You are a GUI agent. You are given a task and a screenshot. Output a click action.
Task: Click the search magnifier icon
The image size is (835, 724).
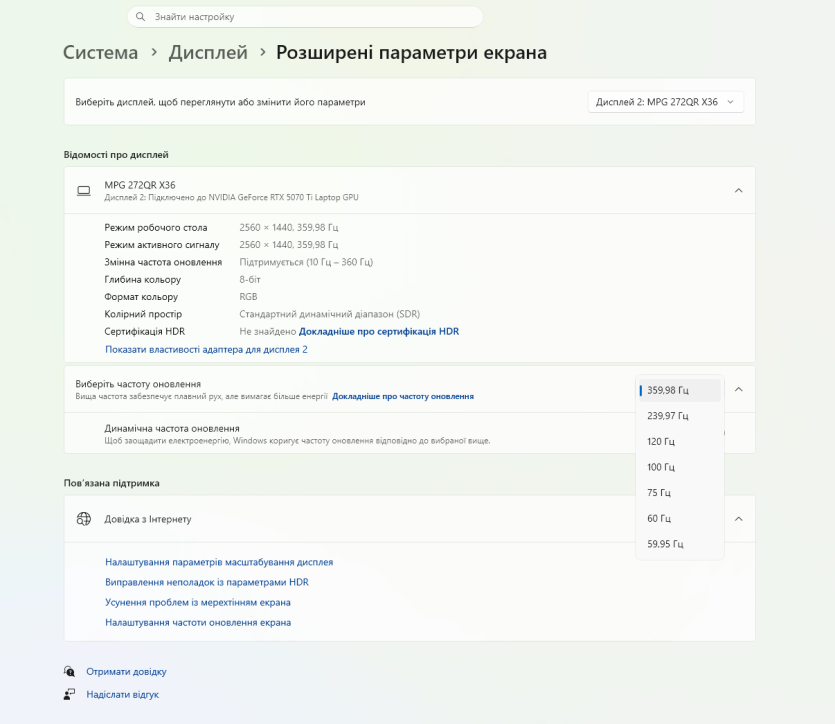pos(141,17)
